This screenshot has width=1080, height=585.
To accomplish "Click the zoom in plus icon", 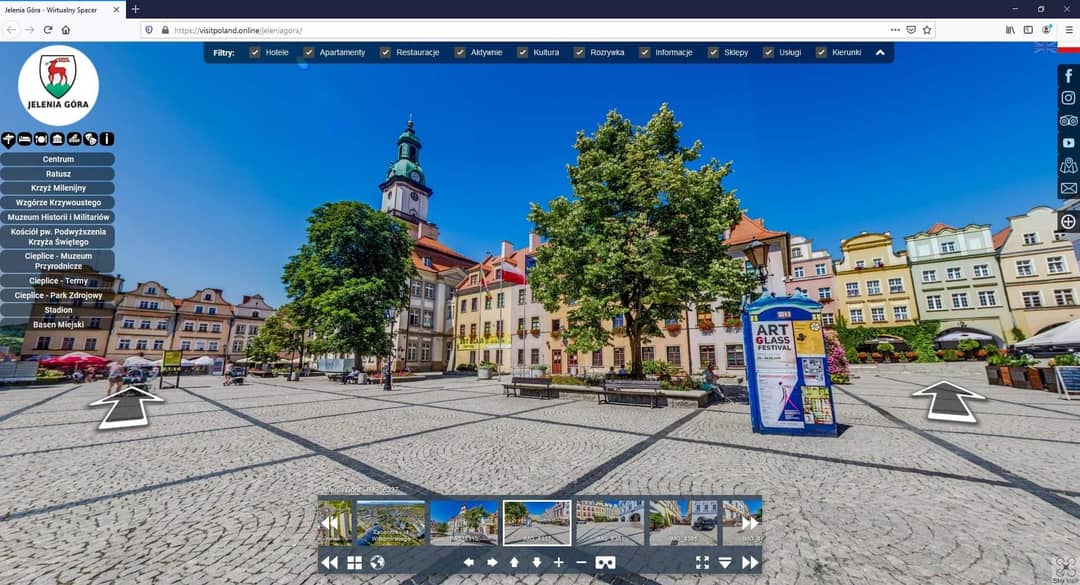I will (x=558, y=563).
